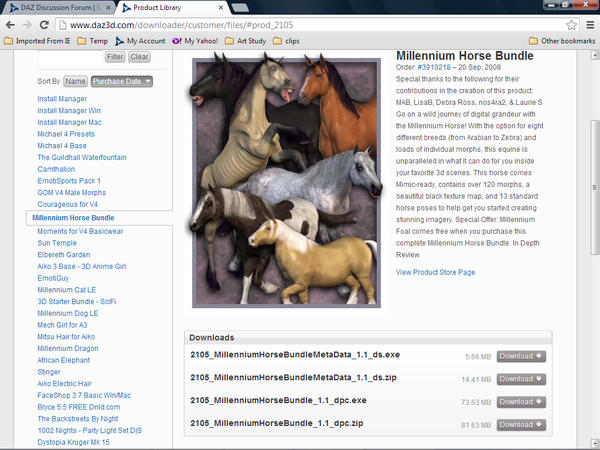Select the Product Library tab
The image size is (600, 450).
click(x=170, y=7)
